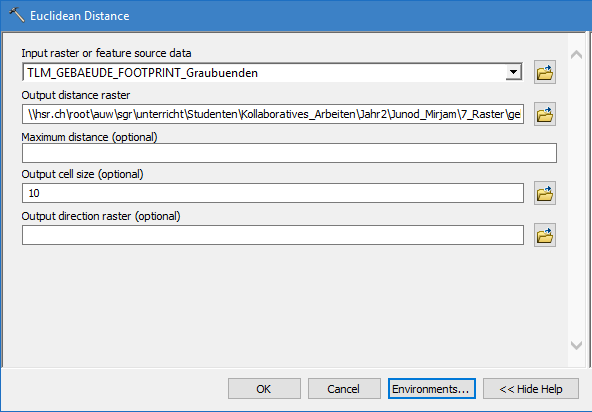Click the Output distance raster path field
592x412 pixels.
[x=273, y=114]
